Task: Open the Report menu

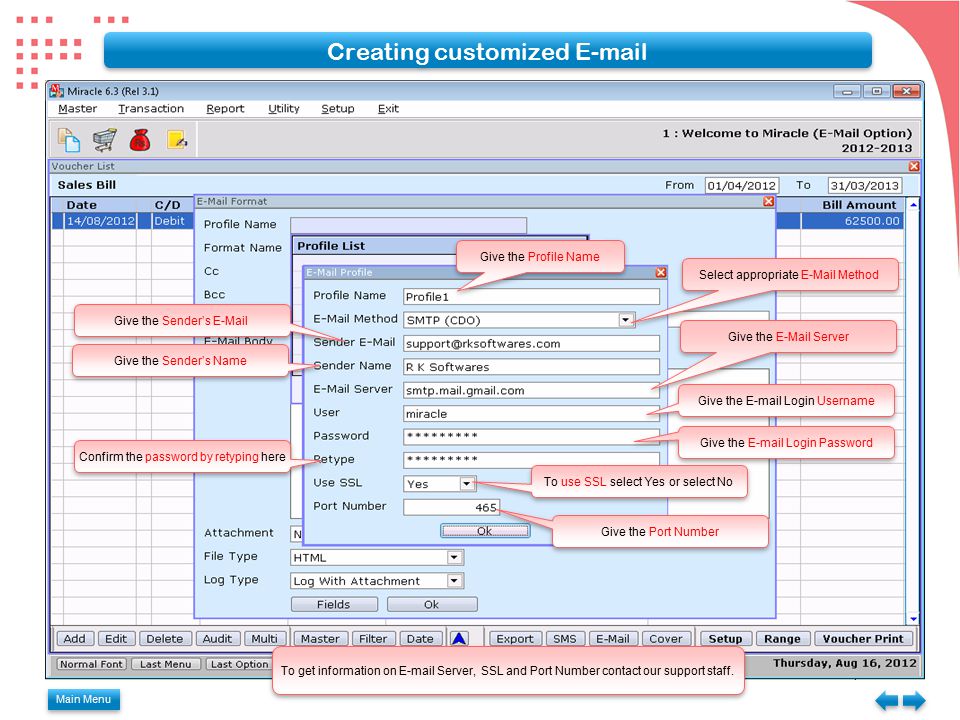Action: click(225, 108)
